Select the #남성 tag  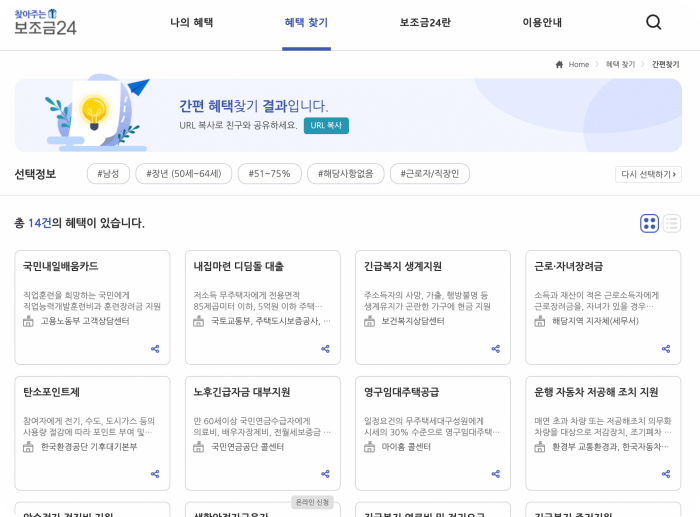pos(108,174)
